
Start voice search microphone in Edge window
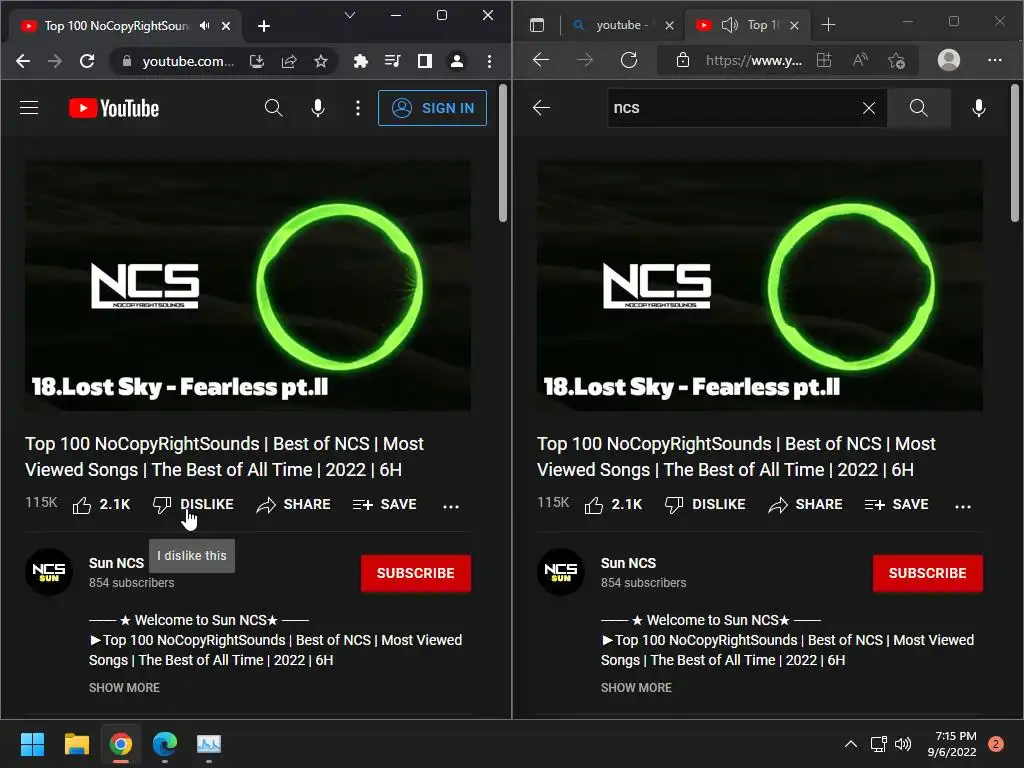tap(979, 108)
